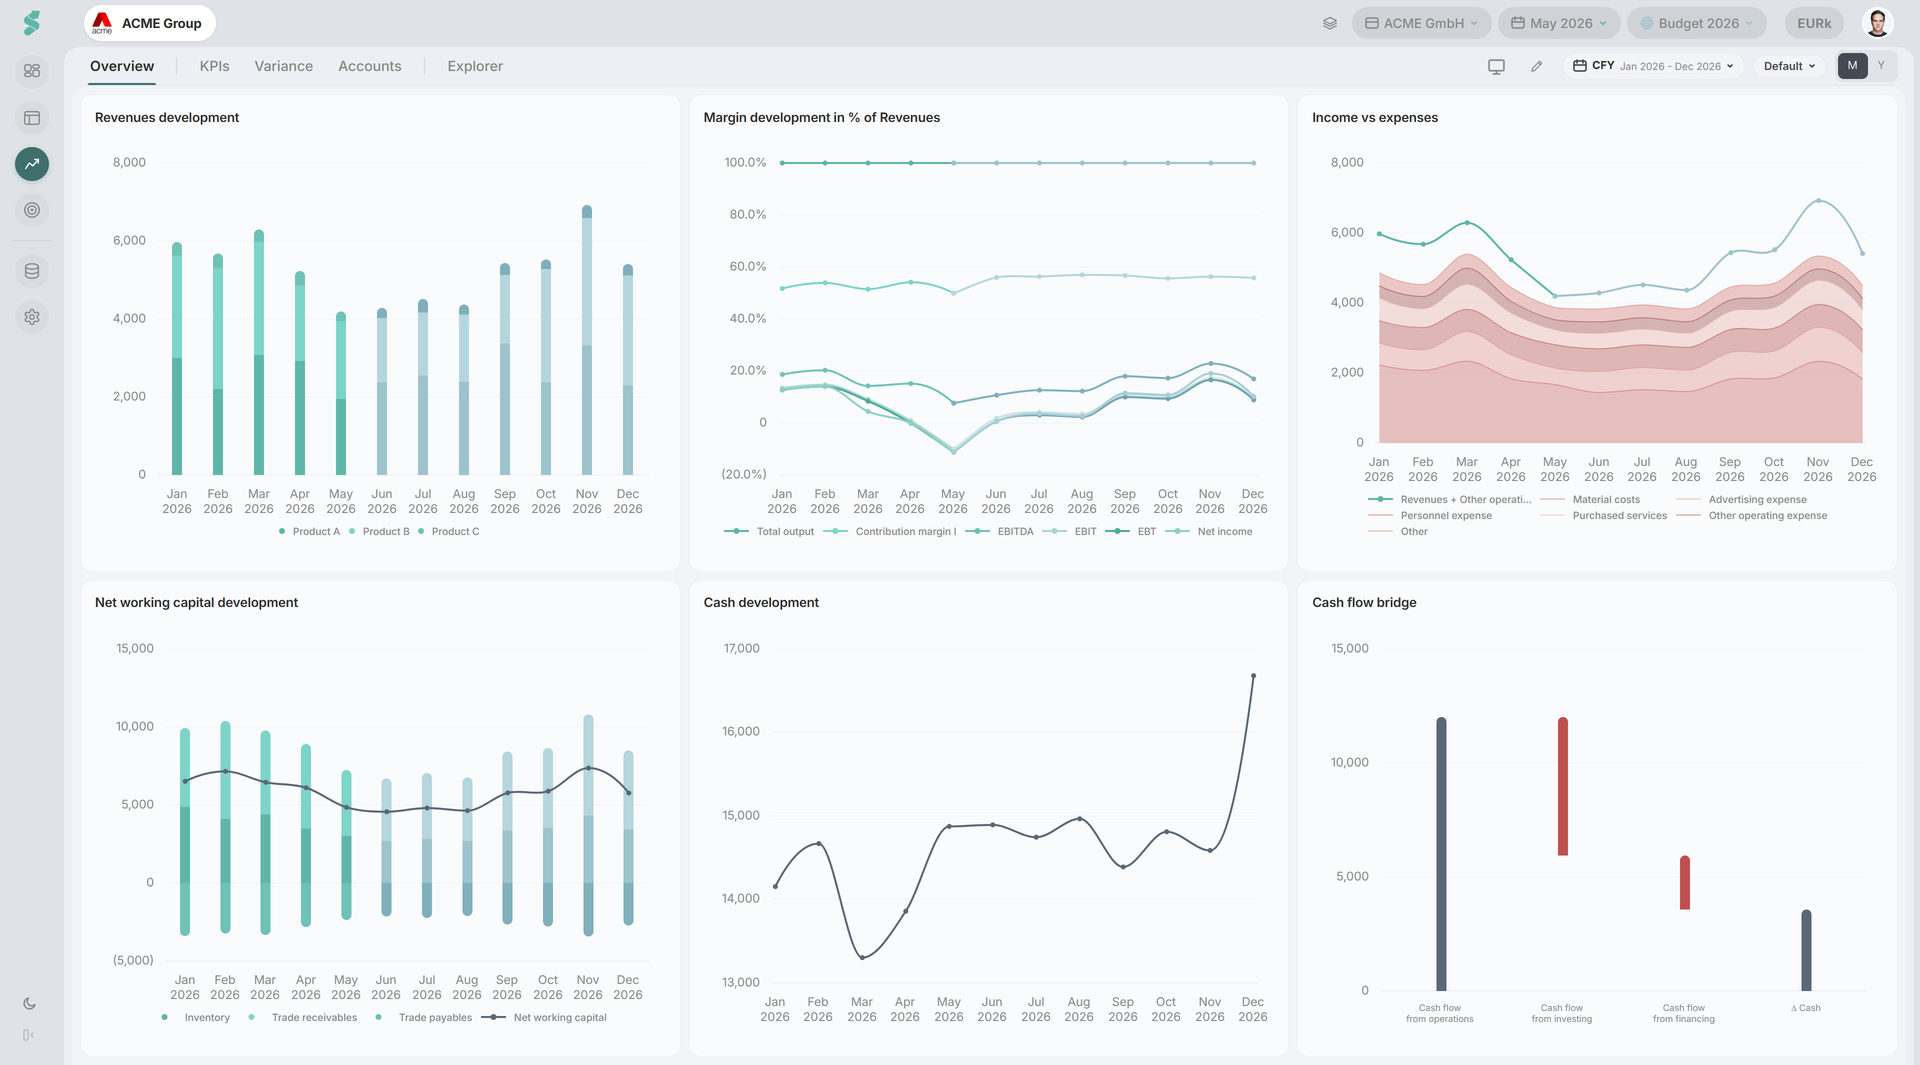Screen dimensions: 1920x1065
Task: Open the ACME GmbH entity dropdown
Action: pyautogui.click(x=1421, y=23)
